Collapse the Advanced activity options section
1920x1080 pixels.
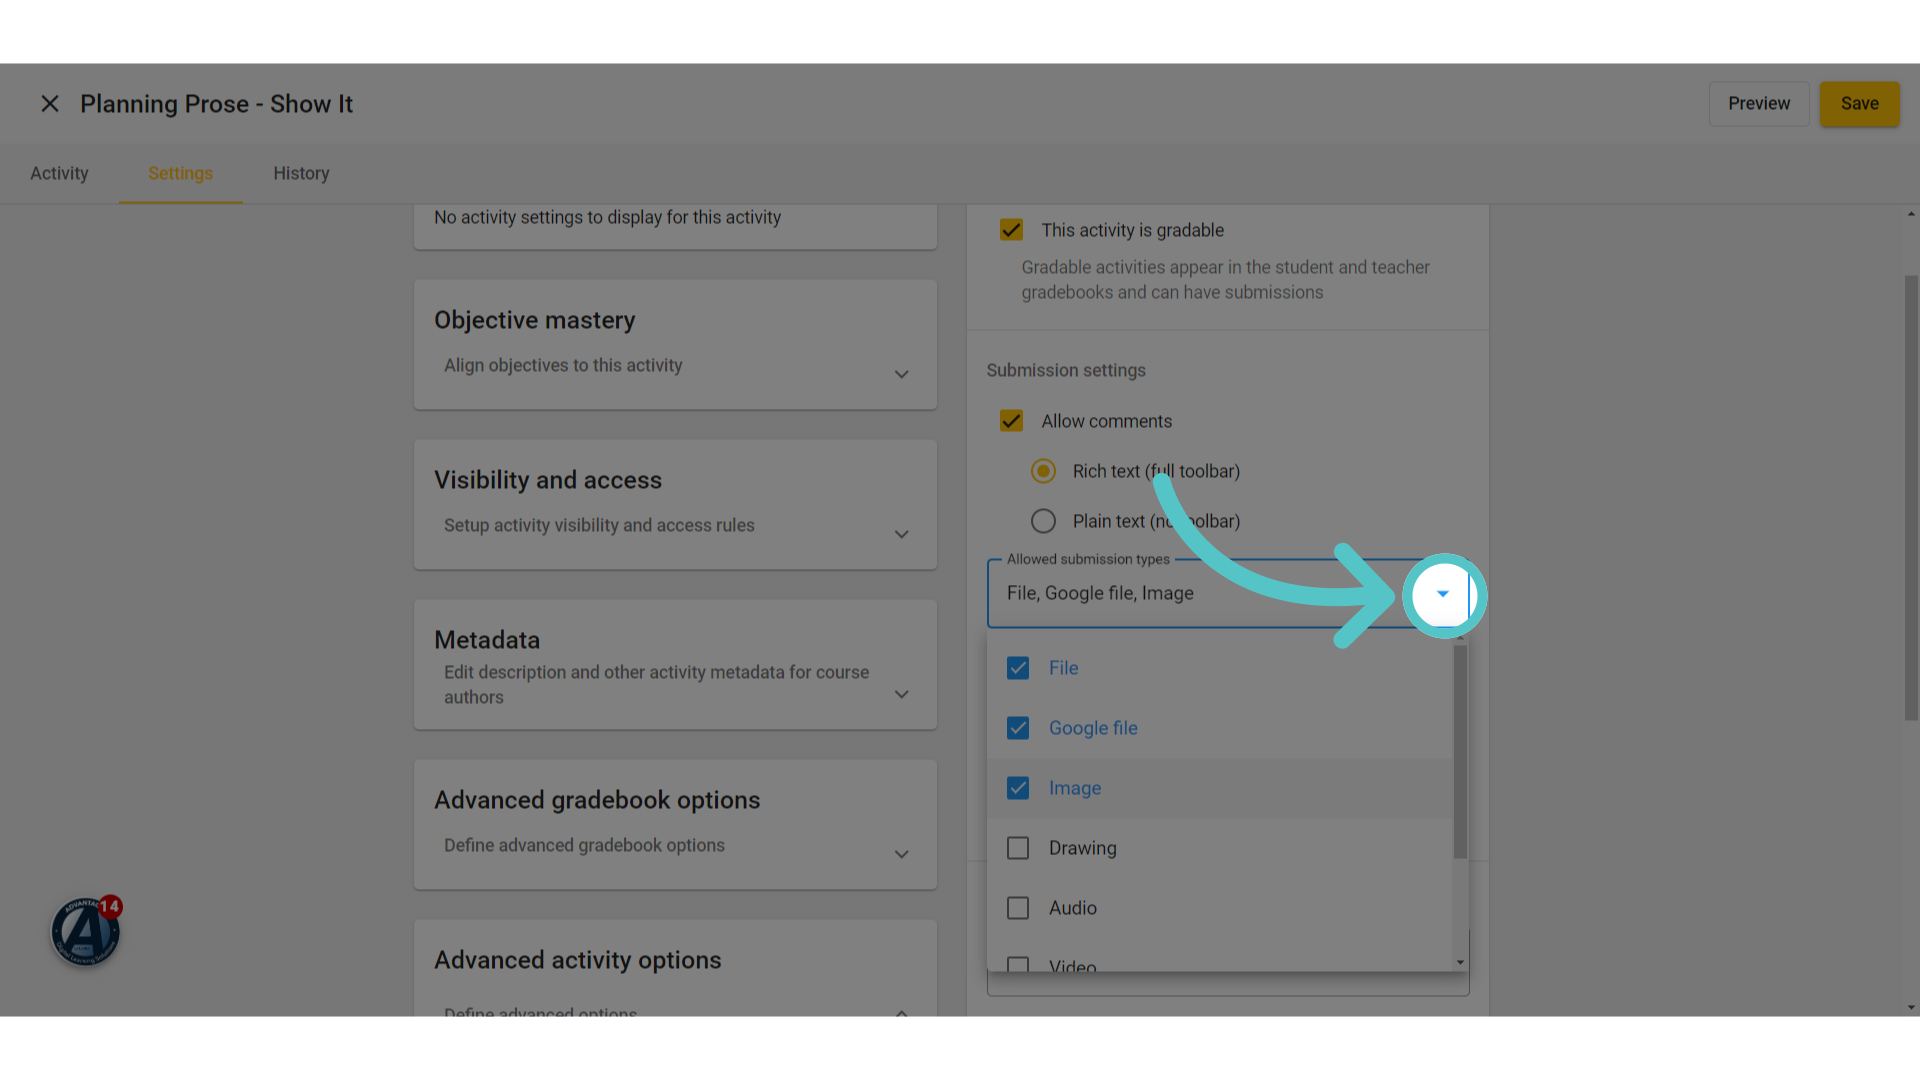[901, 1012]
